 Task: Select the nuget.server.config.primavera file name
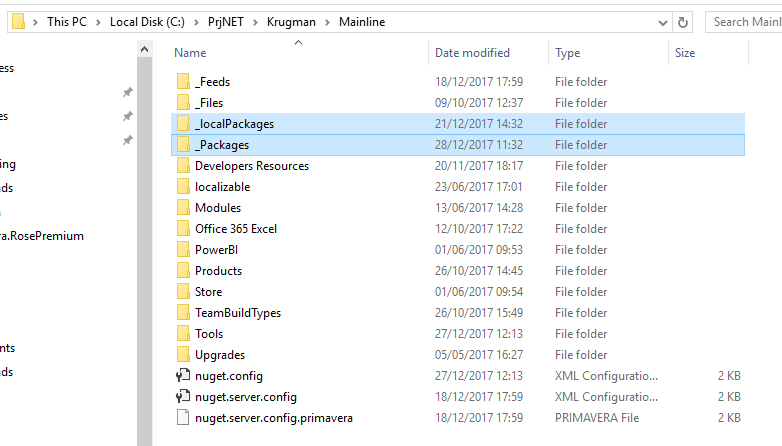[274, 418]
